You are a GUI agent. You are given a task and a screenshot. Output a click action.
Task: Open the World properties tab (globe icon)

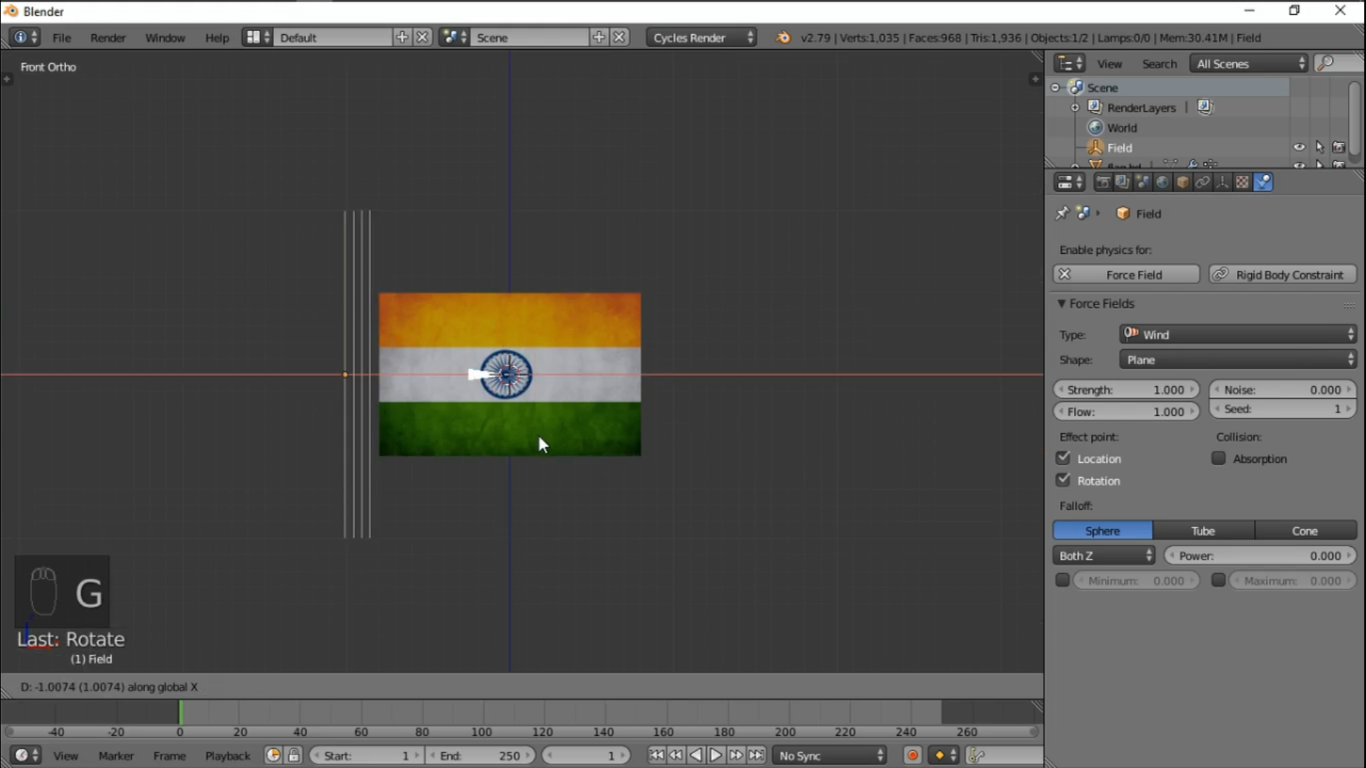point(1162,182)
